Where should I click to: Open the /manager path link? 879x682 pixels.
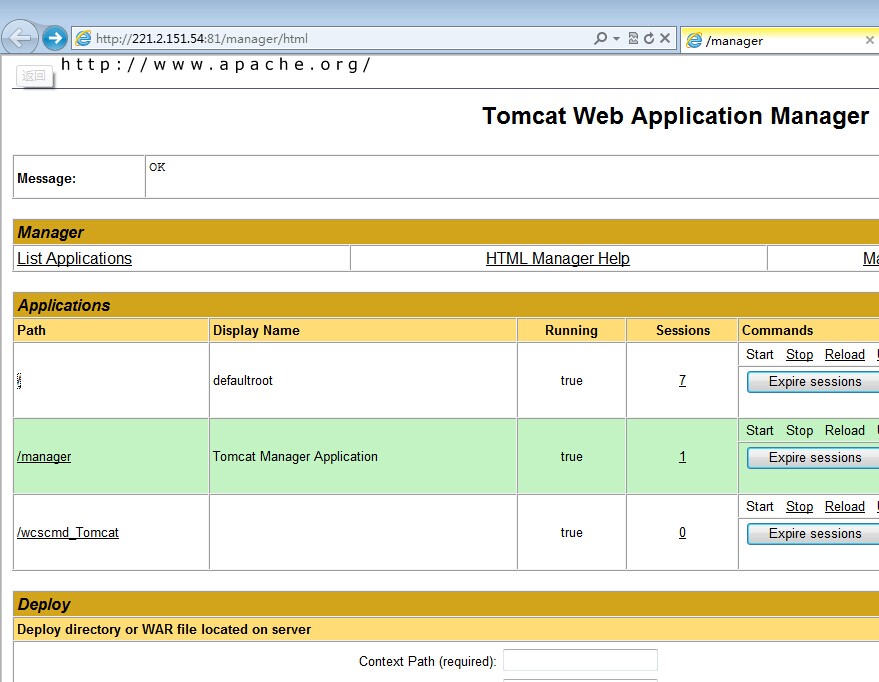44,457
